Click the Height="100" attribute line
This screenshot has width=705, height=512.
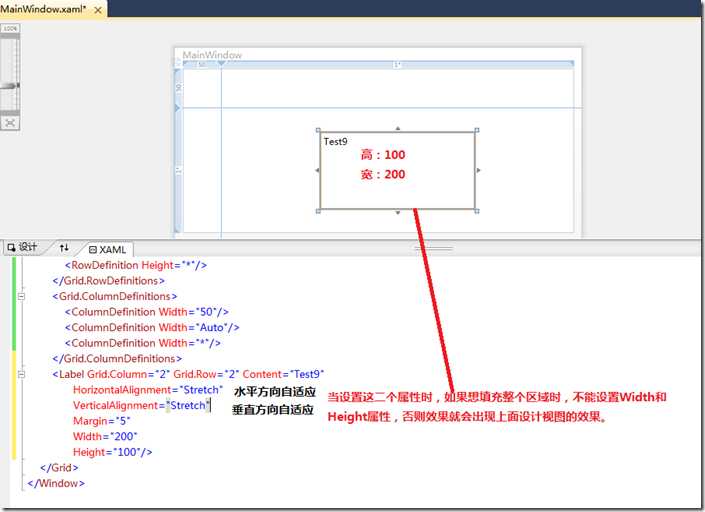[112, 452]
